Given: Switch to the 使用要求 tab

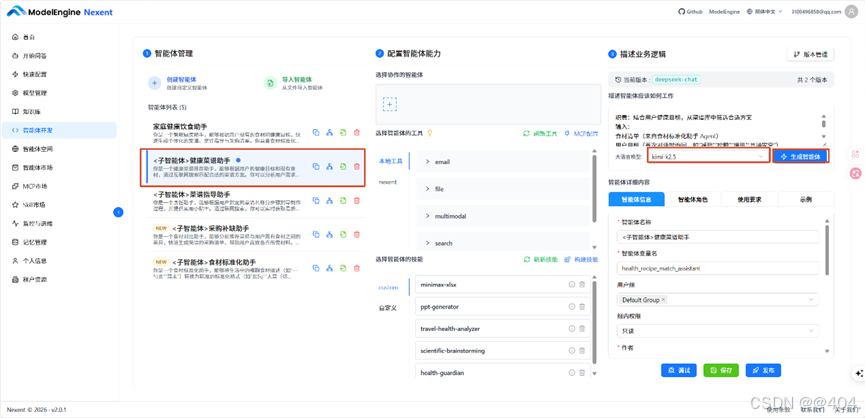Looking at the screenshot, I should [750, 200].
